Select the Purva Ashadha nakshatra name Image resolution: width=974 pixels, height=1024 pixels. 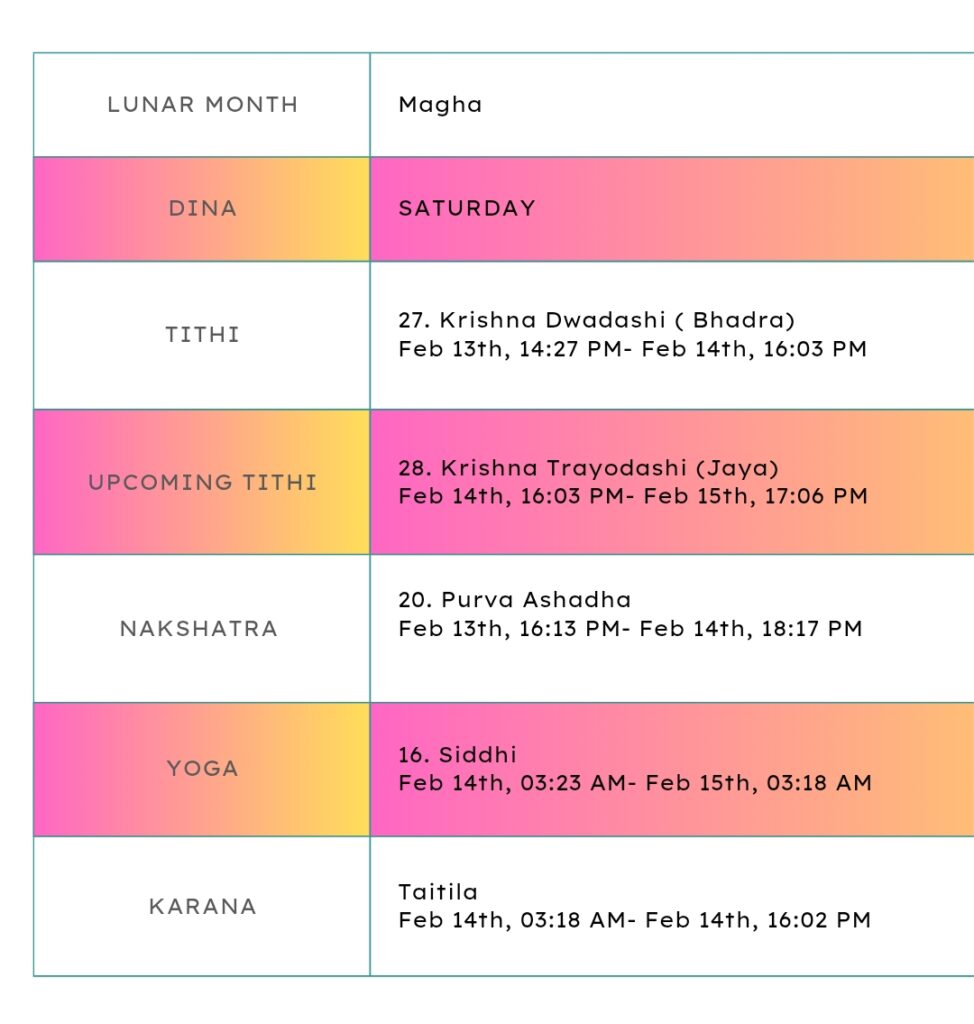pos(514,600)
